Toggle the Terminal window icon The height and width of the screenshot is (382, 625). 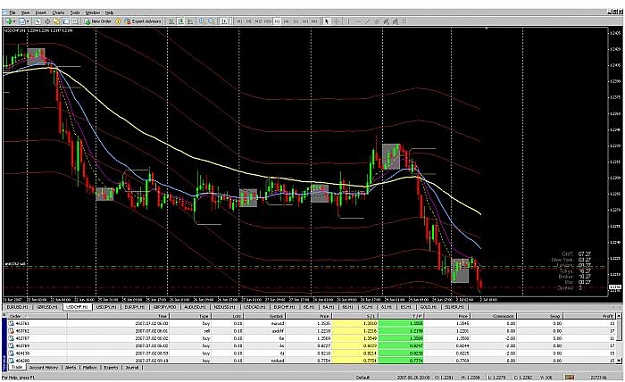coord(66,21)
